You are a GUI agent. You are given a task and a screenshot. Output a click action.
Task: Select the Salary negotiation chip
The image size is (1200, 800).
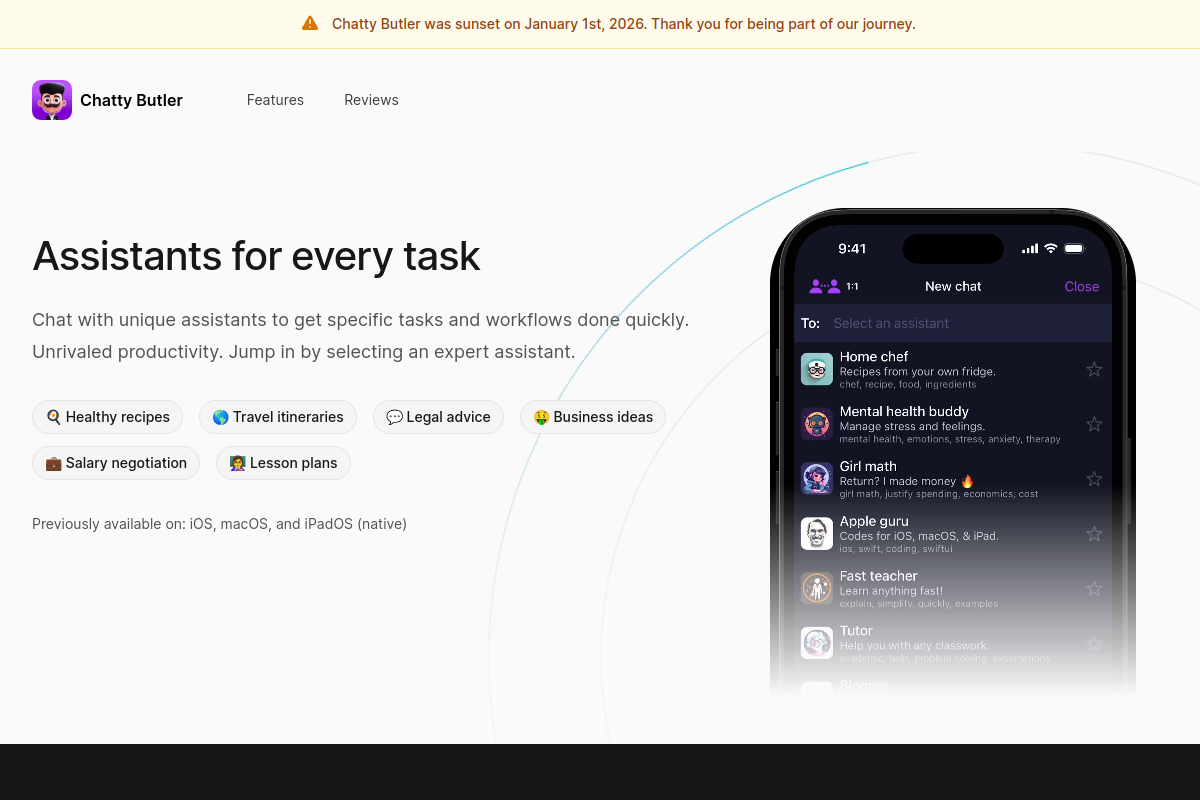pos(116,463)
